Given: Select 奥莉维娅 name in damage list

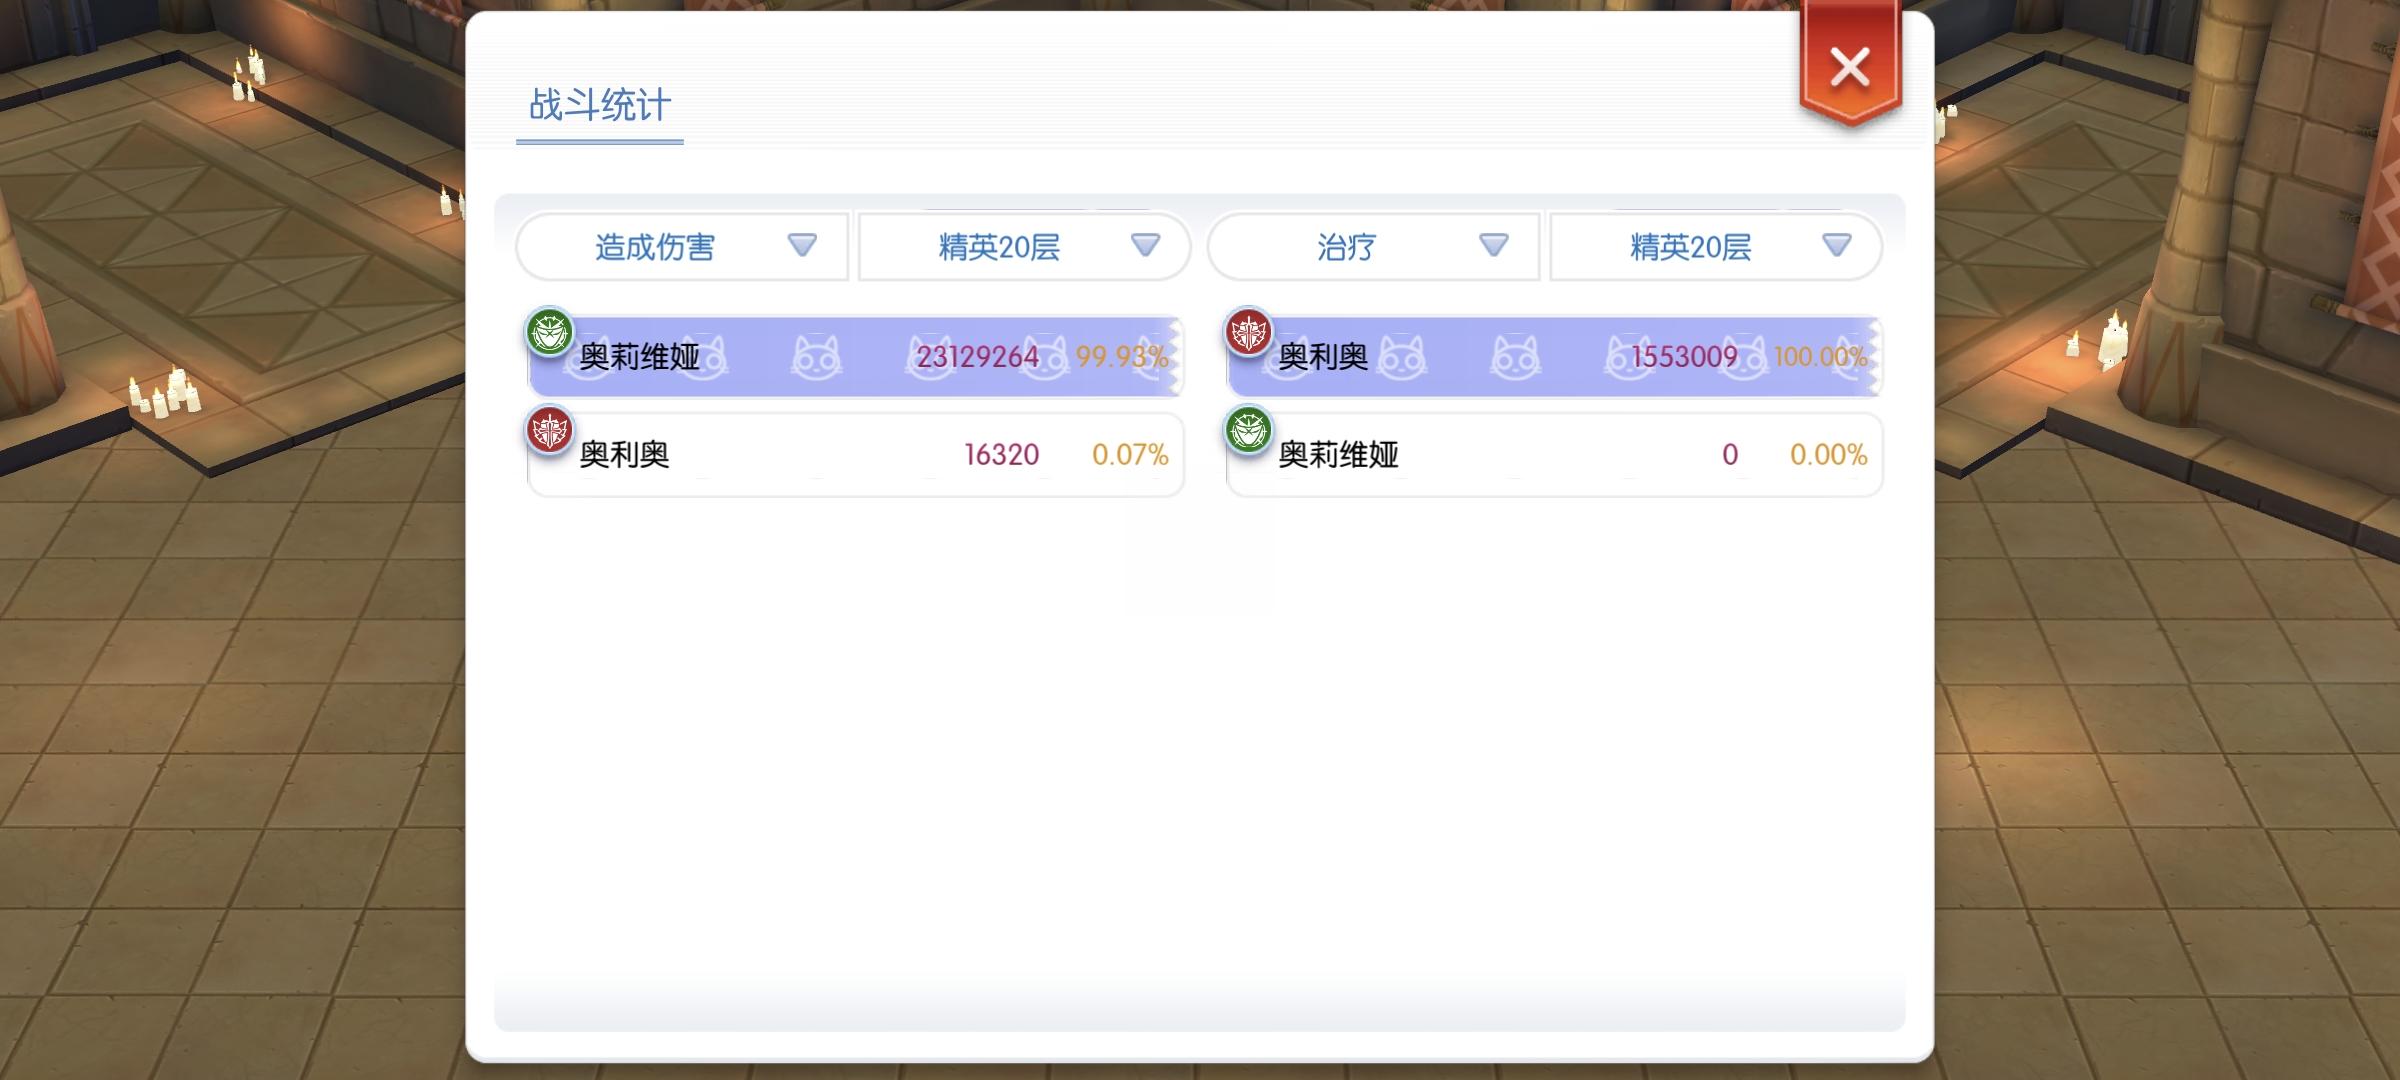Looking at the screenshot, I should 639,357.
